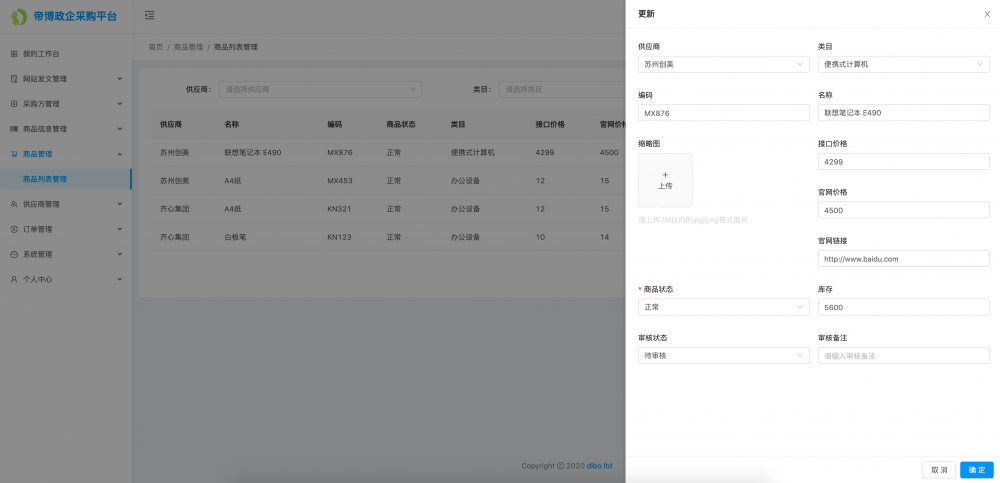Expand the 系统管理 menu chevron
Viewport: 1000px width, 483px height.
pyautogui.click(x=120, y=254)
